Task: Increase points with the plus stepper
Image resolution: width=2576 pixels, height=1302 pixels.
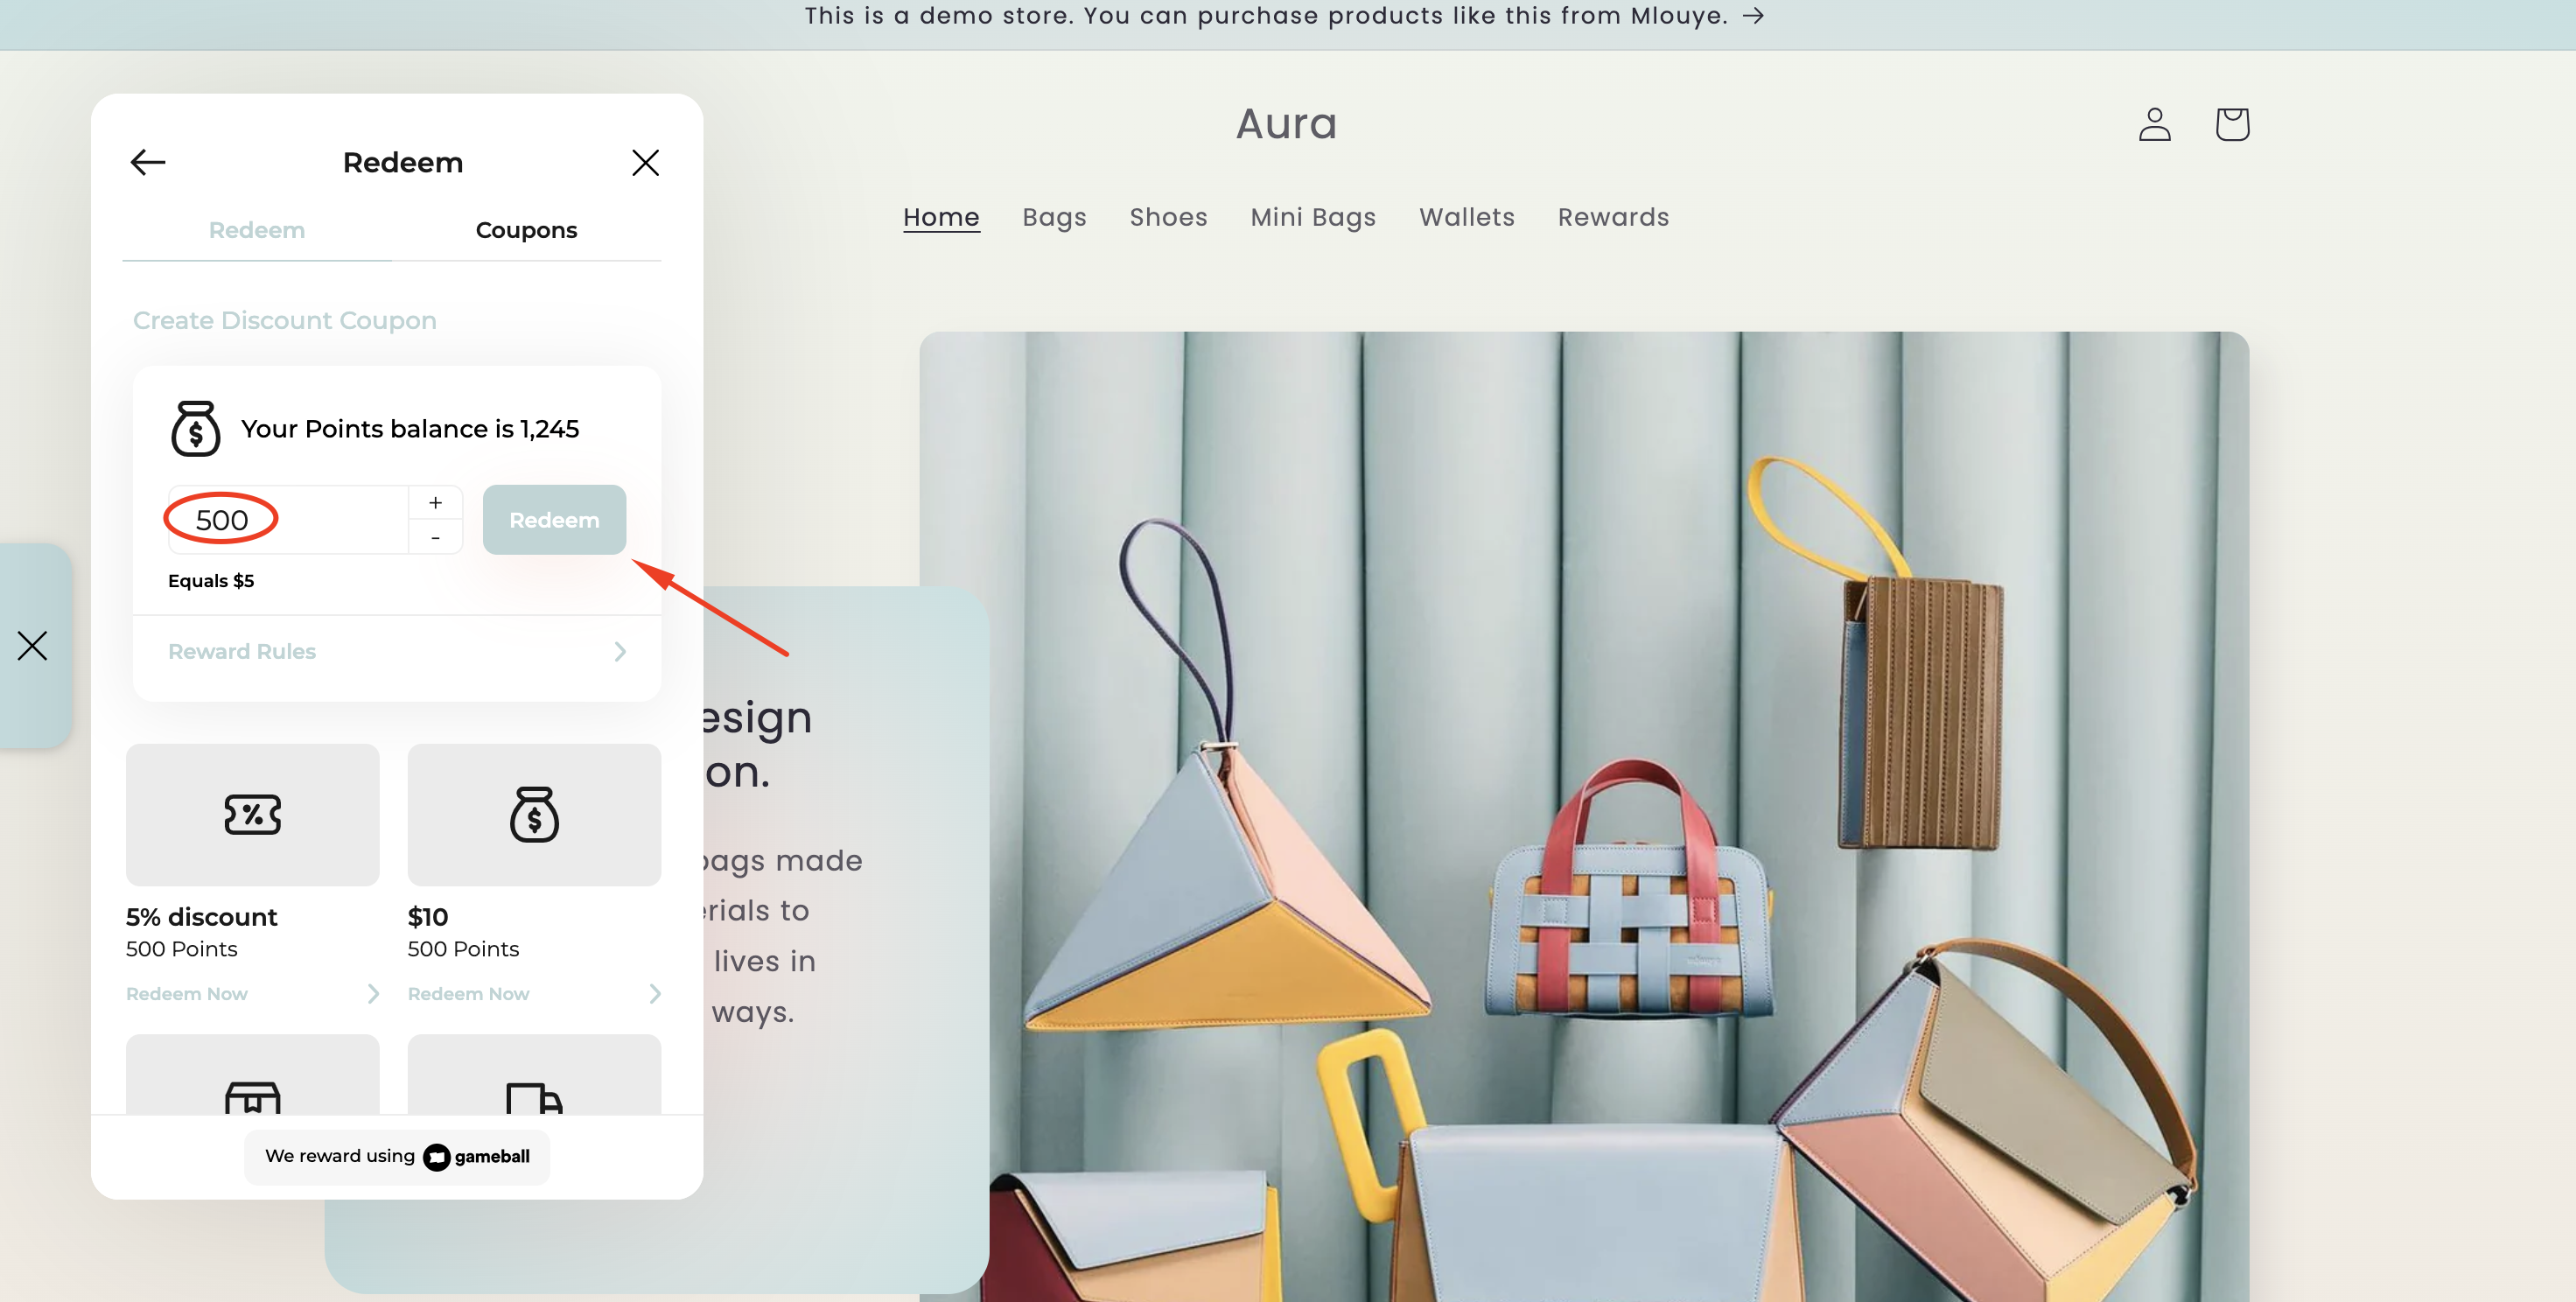Action: (x=435, y=502)
